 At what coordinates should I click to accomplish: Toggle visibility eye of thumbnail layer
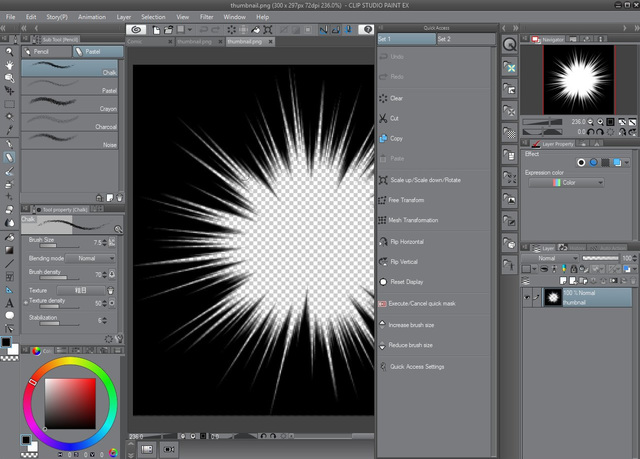tap(528, 297)
